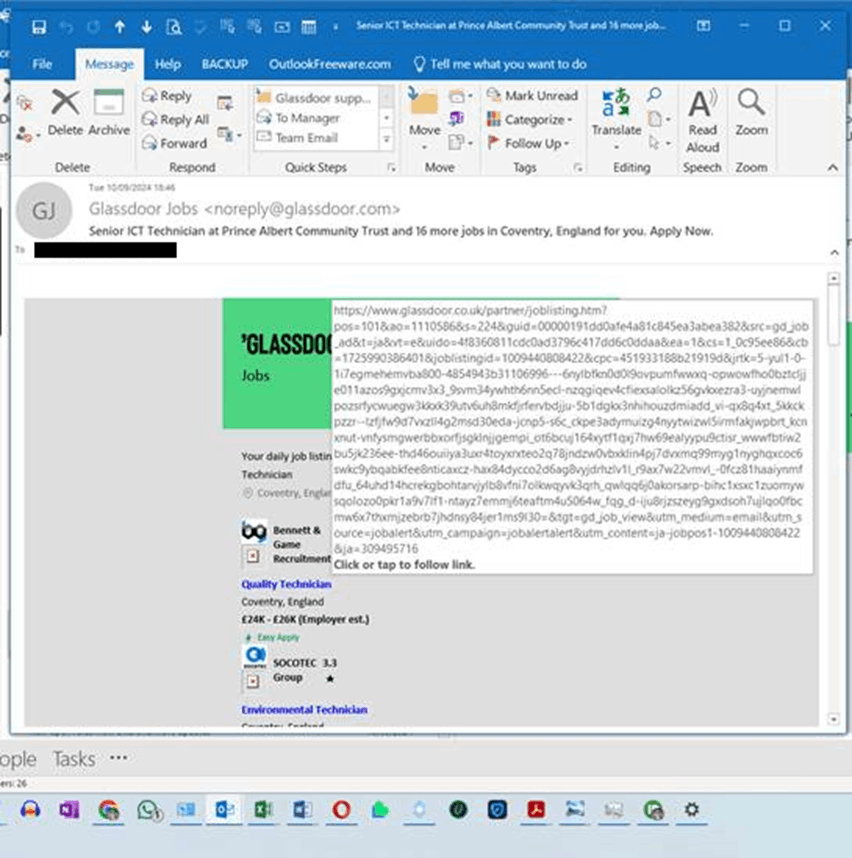852x858 pixels.
Task: Mark the email as Unread
Action: 532,96
